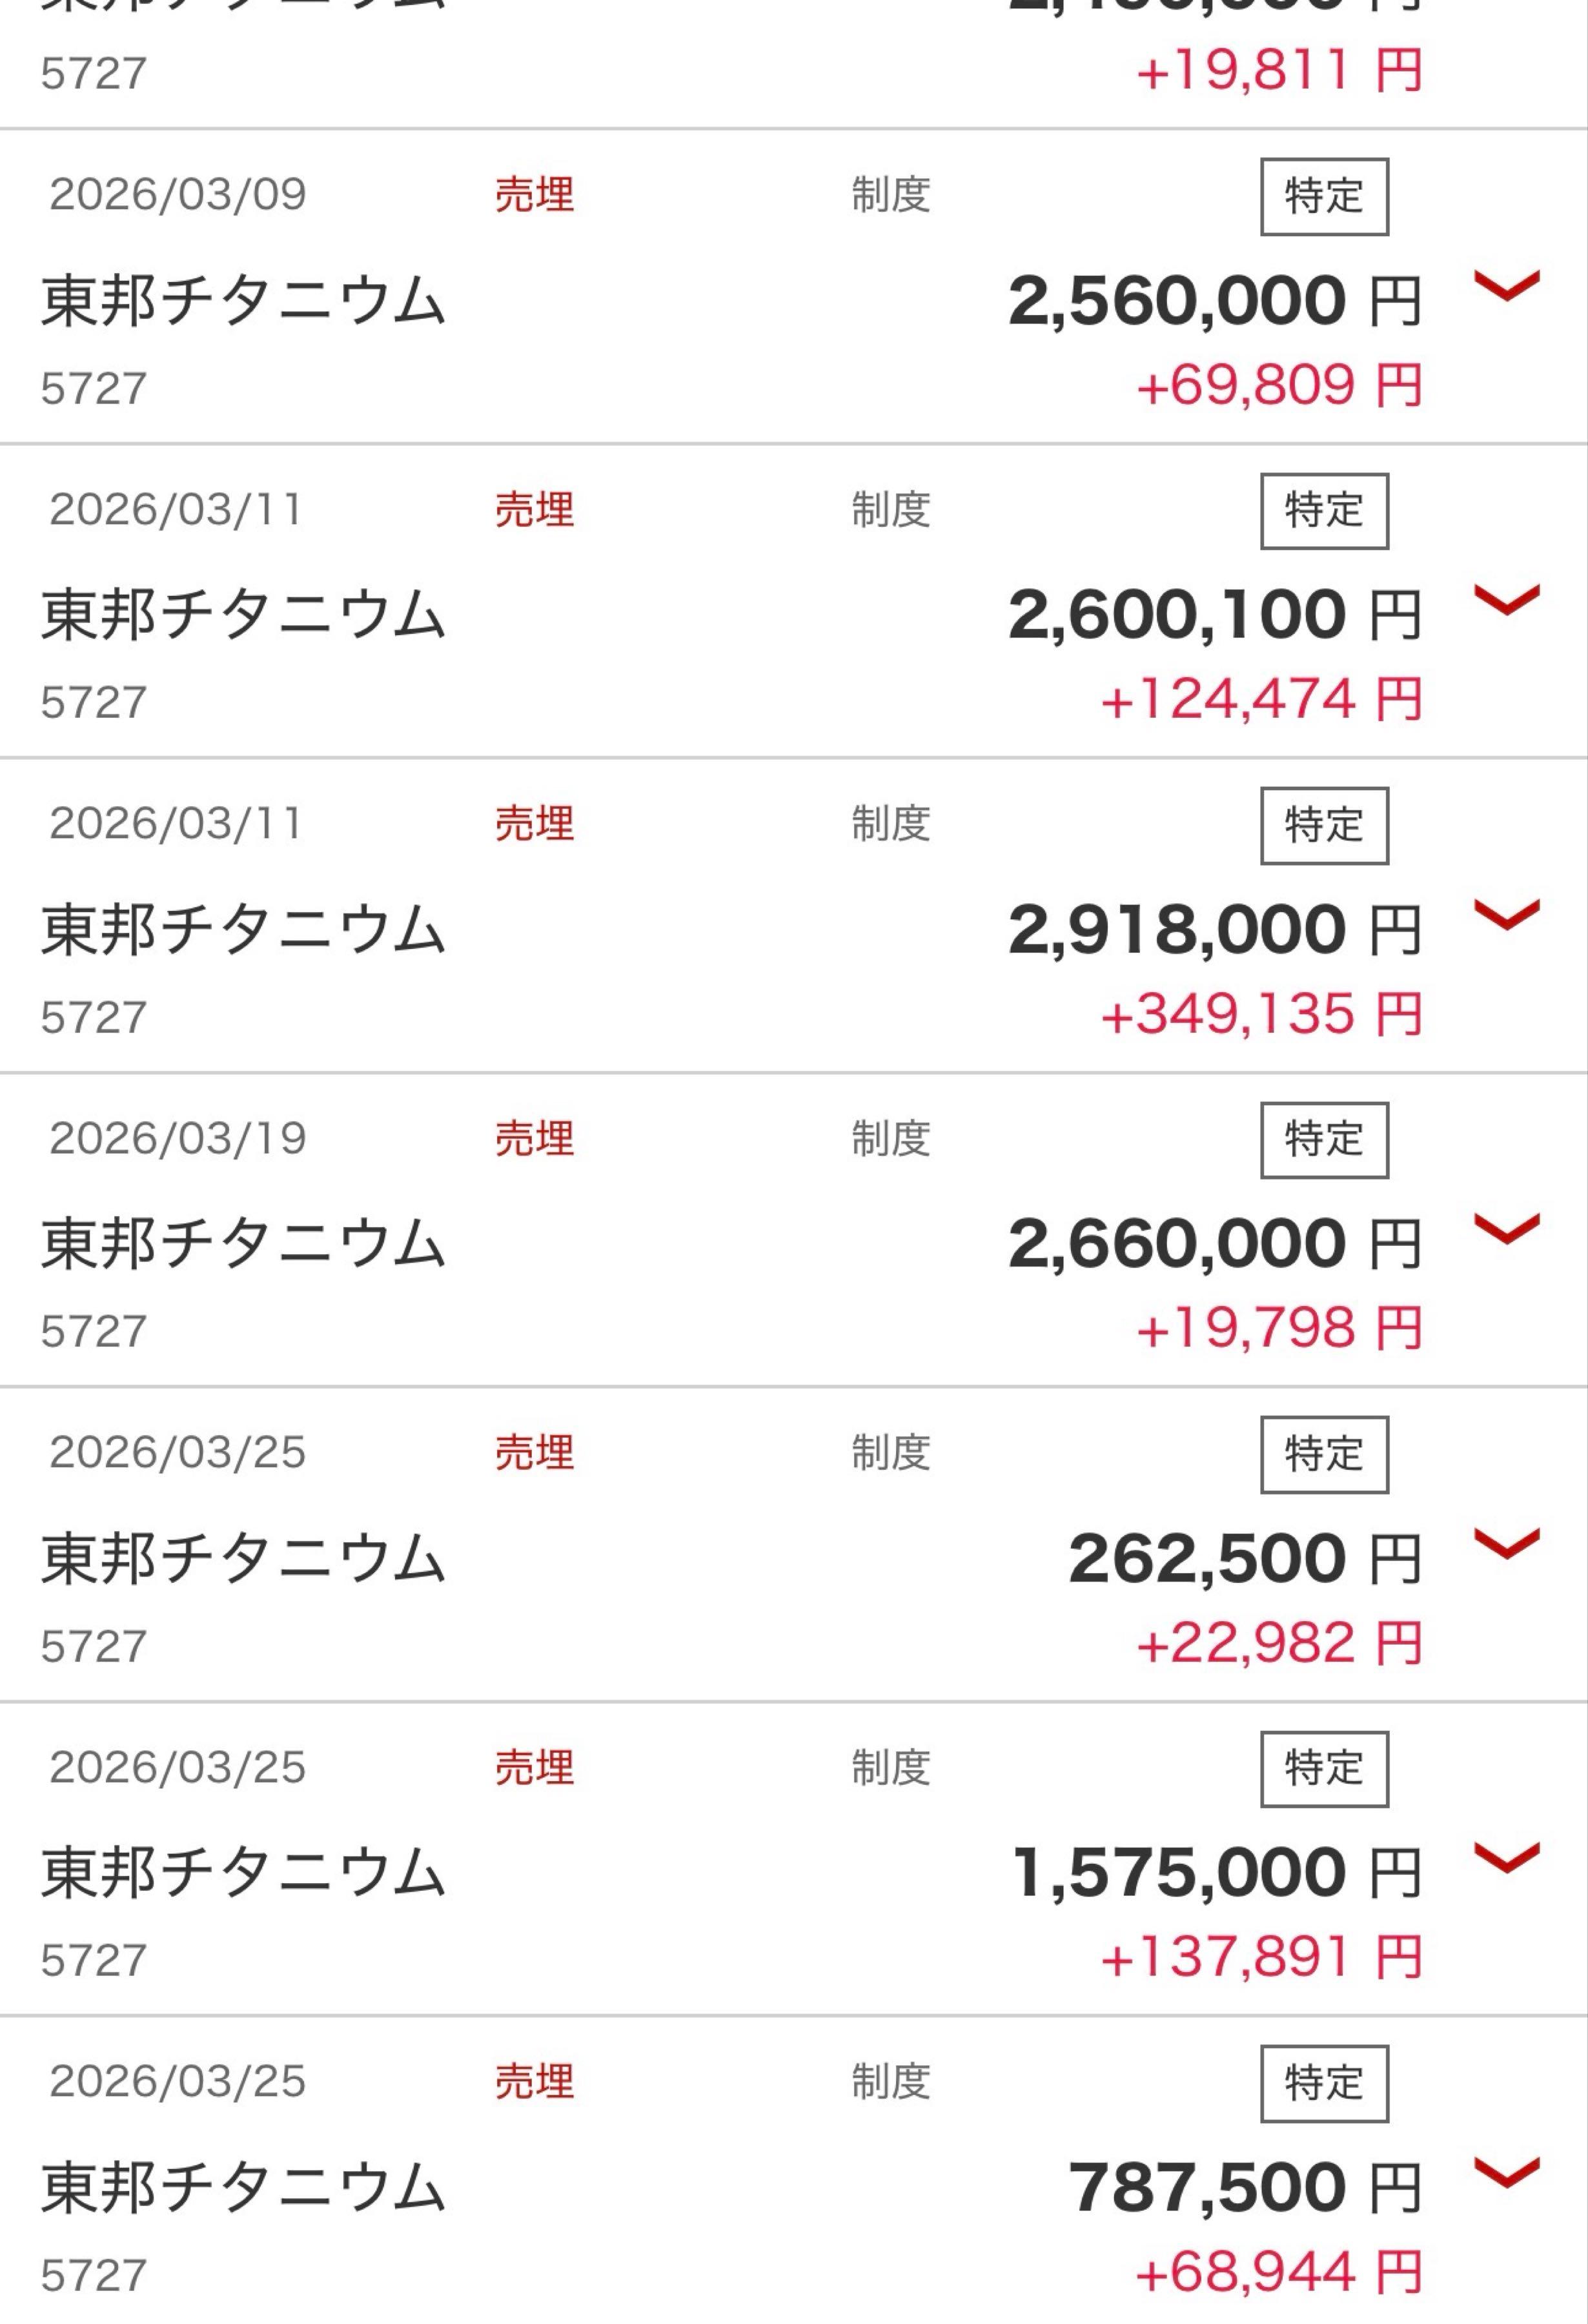The width and height of the screenshot is (1588, 2324).
Task: Click the 2026/03/19 trade date
Action: [178, 1138]
